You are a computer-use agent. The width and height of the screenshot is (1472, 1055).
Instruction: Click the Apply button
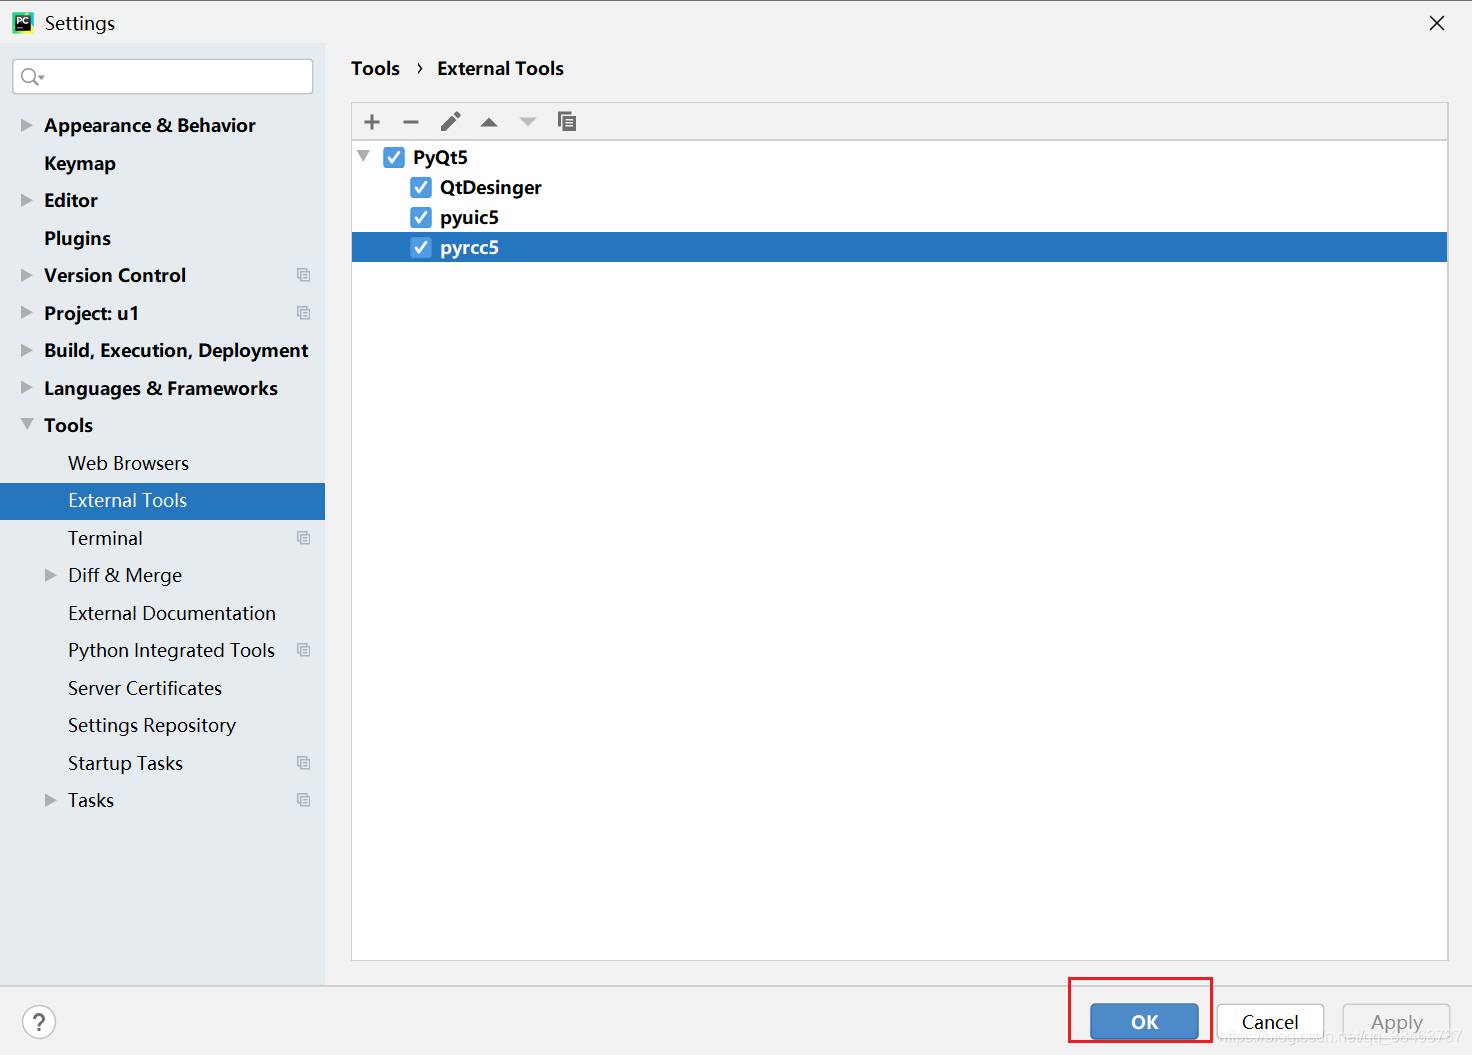pos(1396,1022)
